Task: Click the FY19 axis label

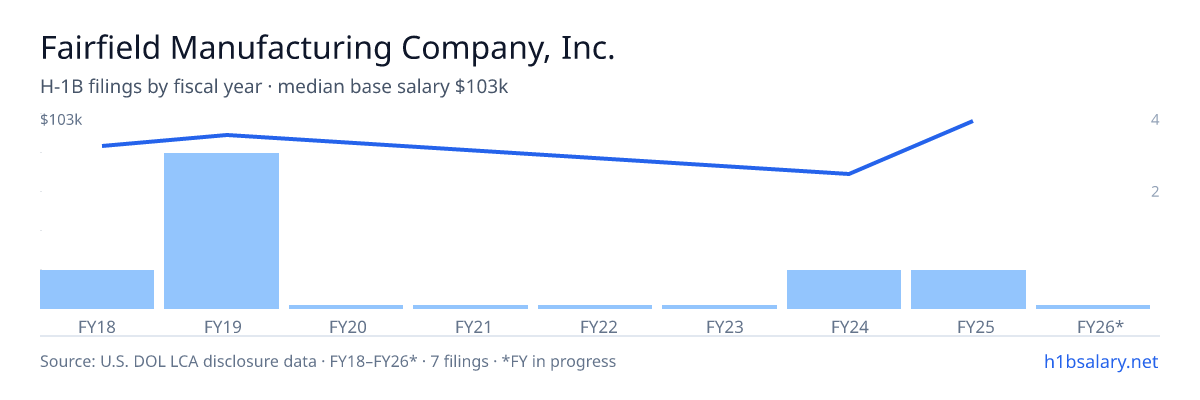Action: [x=221, y=326]
